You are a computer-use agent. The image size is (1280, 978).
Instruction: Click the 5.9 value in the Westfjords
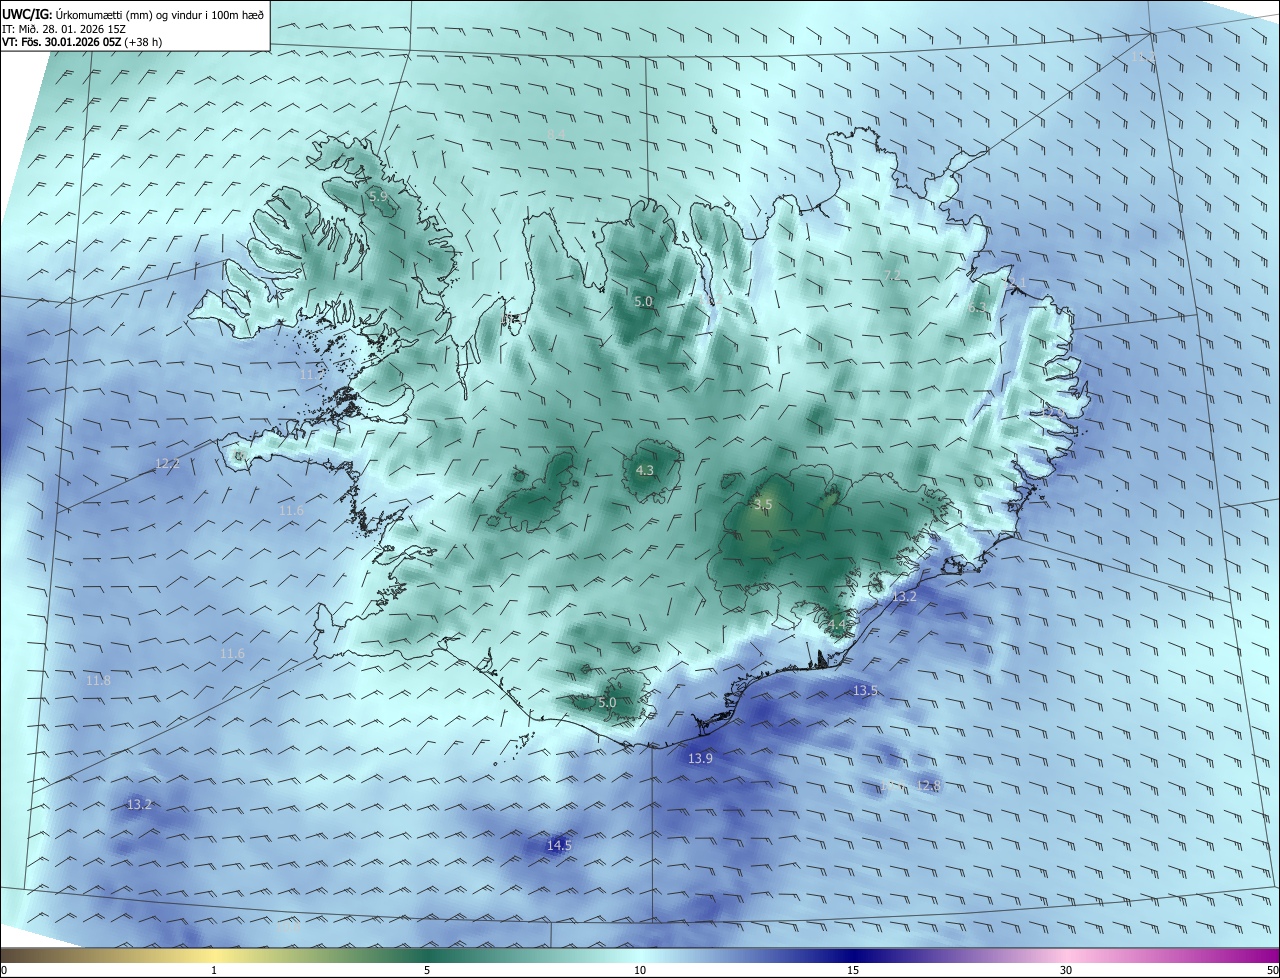point(378,197)
